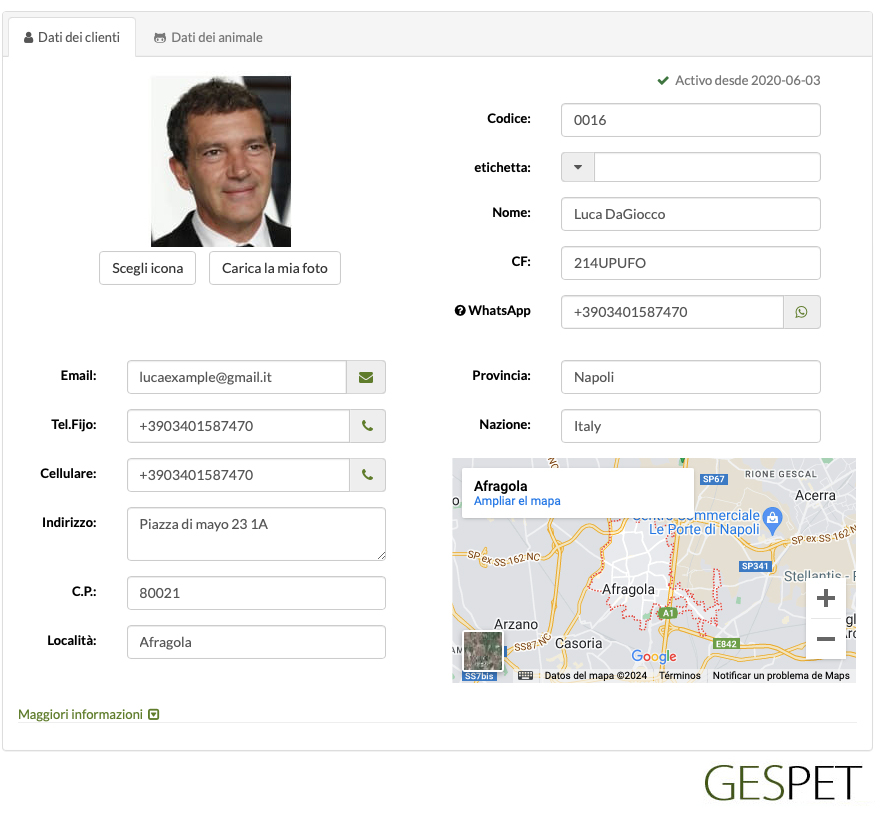Click the GESPET logo at bottom right
886x817 pixels.
pyautogui.click(x=783, y=783)
